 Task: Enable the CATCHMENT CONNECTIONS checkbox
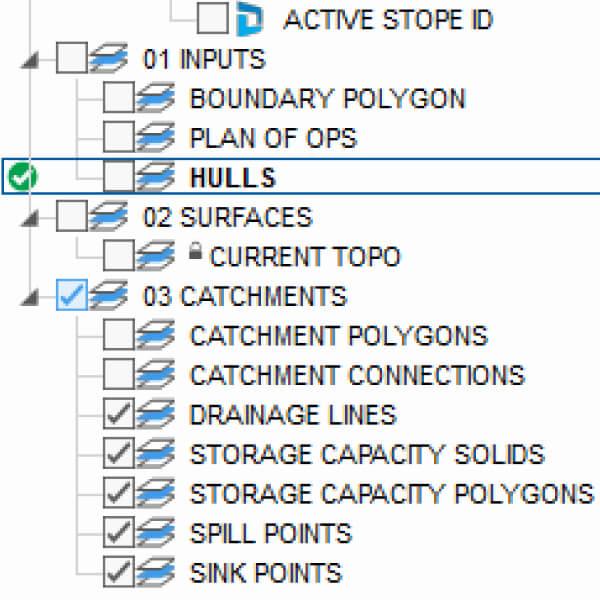(x=119, y=374)
